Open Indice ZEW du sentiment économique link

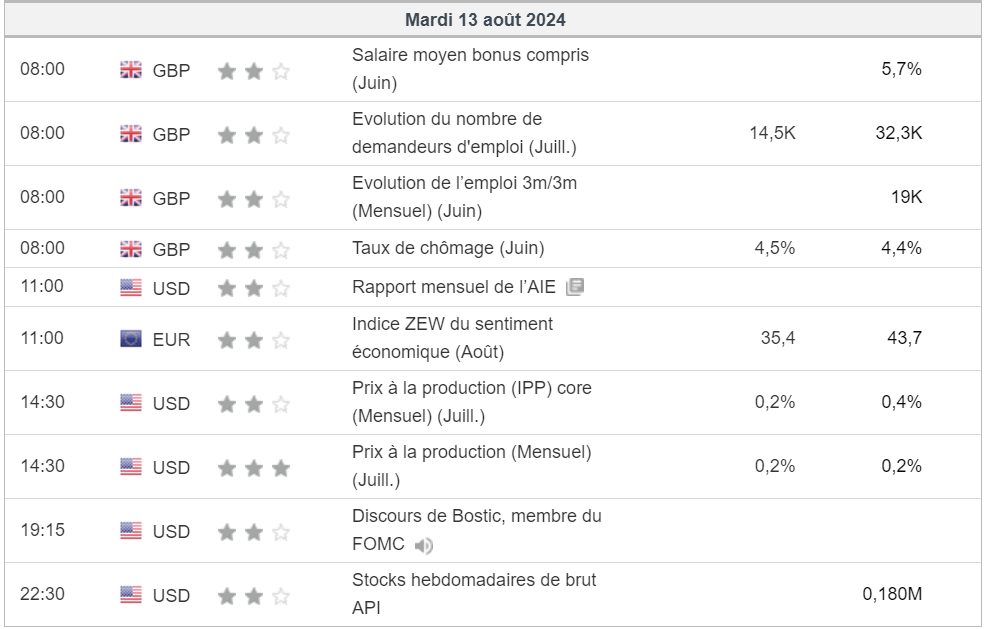coord(452,338)
